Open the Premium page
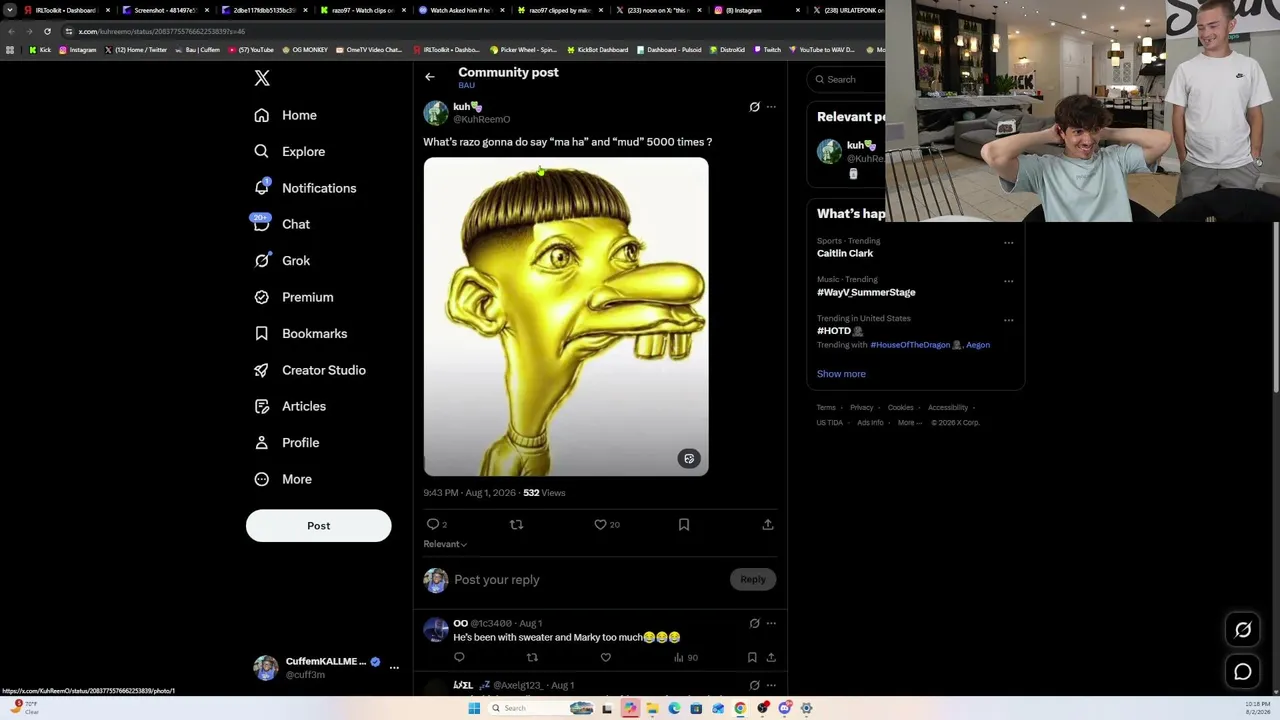 pos(293,297)
